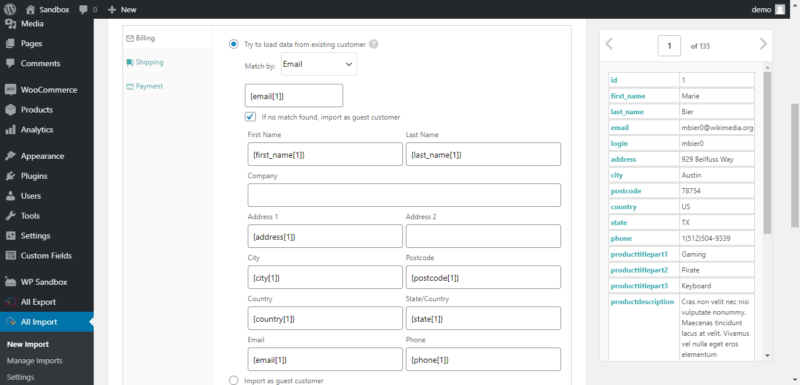The height and width of the screenshot is (385, 800).
Task: Click the Users sidebar icon
Action: (10, 196)
